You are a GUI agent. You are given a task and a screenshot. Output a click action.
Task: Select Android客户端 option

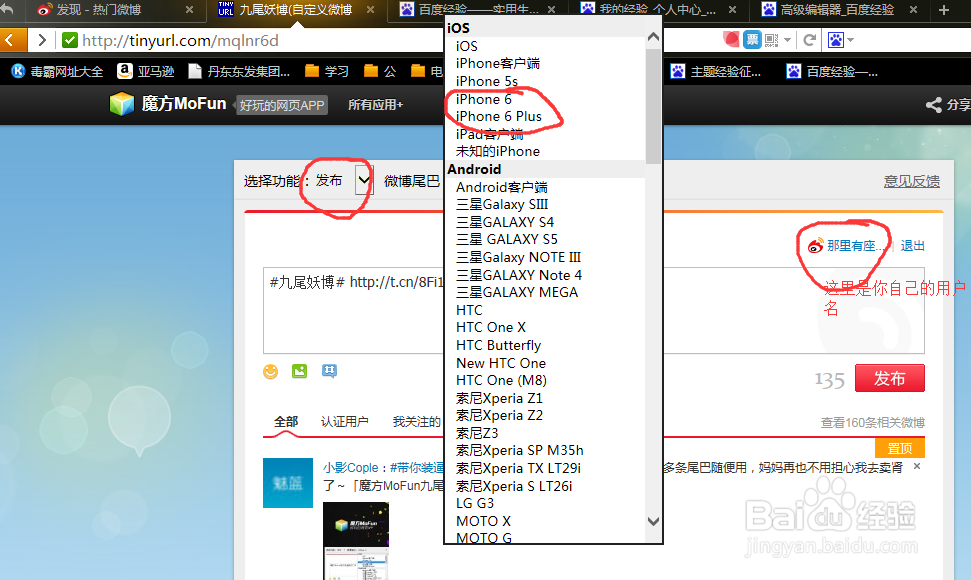pos(502,187)
